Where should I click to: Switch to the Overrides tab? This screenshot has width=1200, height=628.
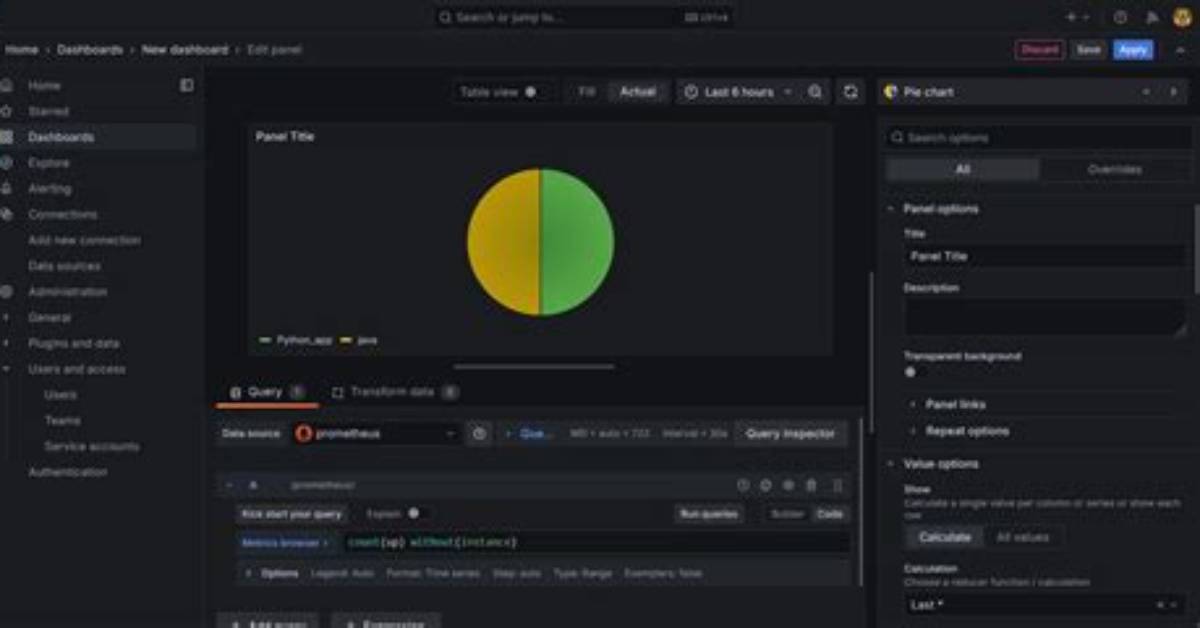coord(1114,170)
